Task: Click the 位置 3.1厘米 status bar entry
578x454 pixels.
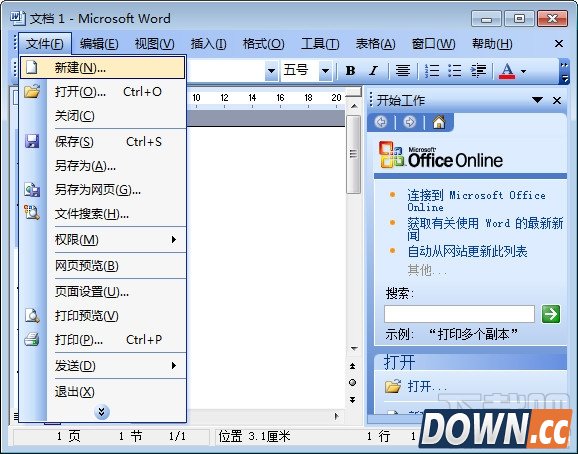Action: pyautogui.click(x=254, y=437)
